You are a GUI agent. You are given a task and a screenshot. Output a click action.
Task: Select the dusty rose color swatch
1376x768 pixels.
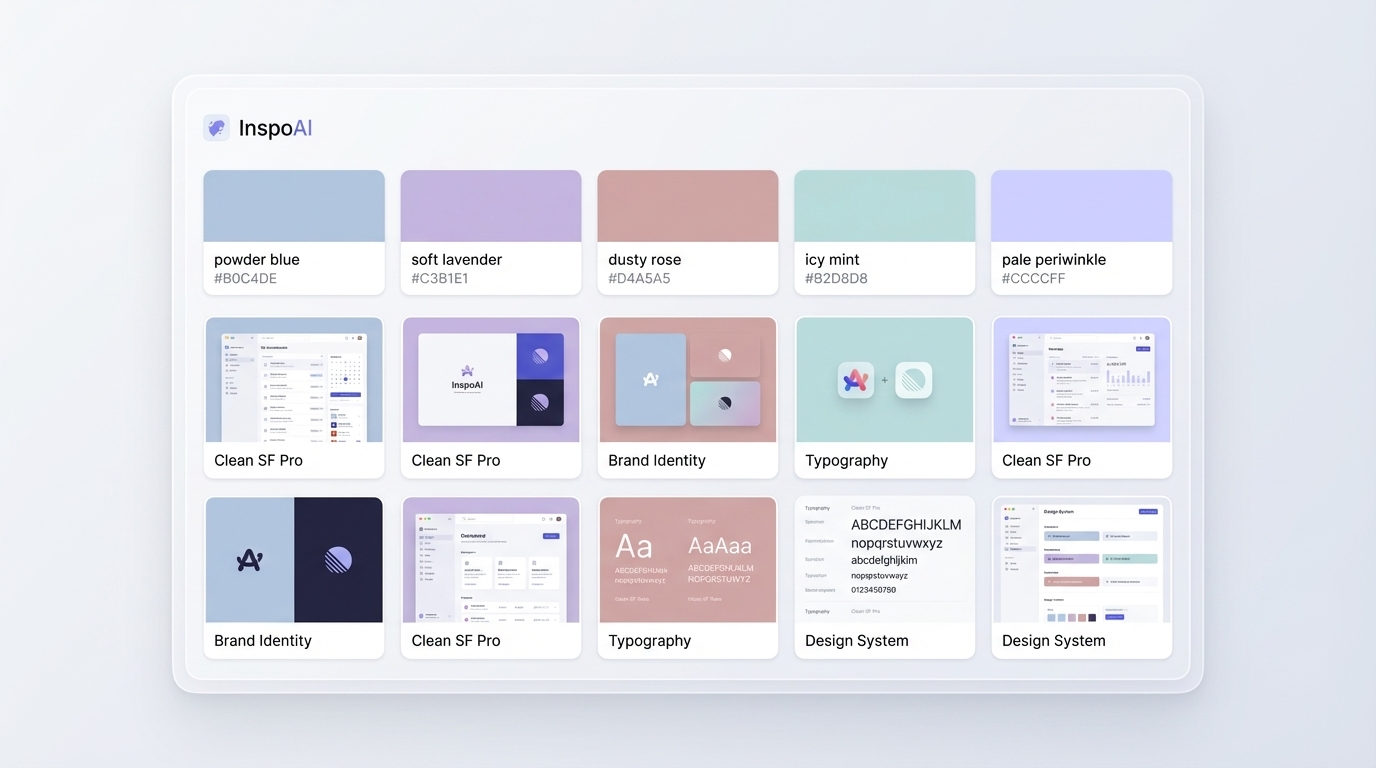pos(687,204)
